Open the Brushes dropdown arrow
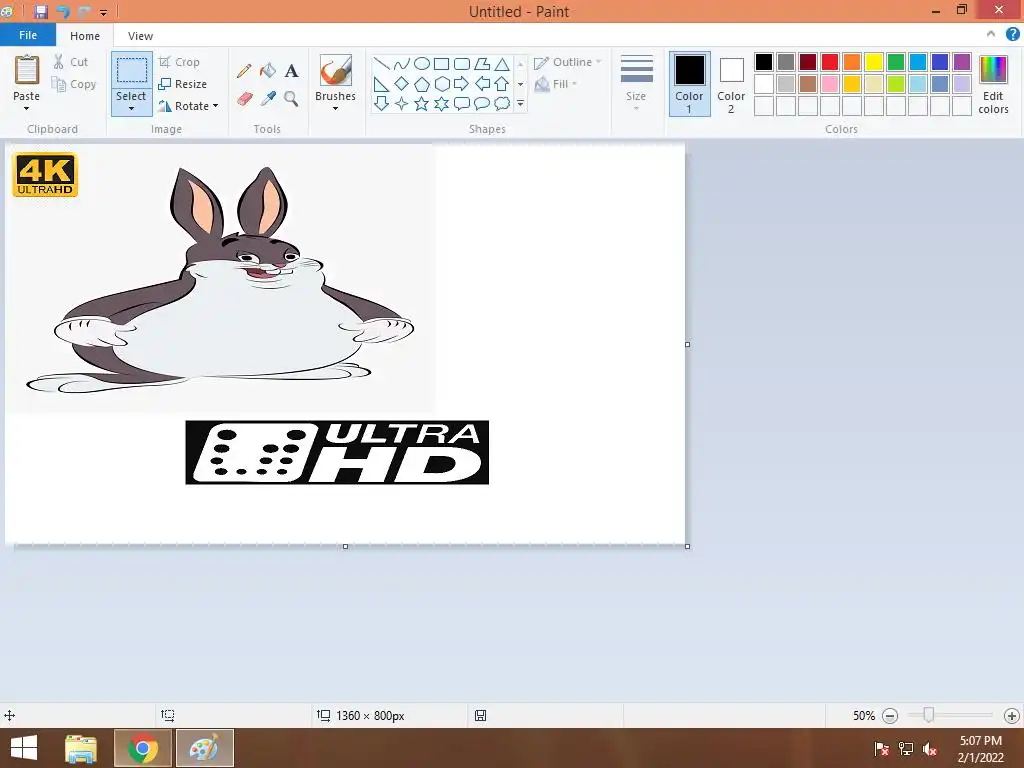Screen dimensions: 1024x768 tap(336, 108)
